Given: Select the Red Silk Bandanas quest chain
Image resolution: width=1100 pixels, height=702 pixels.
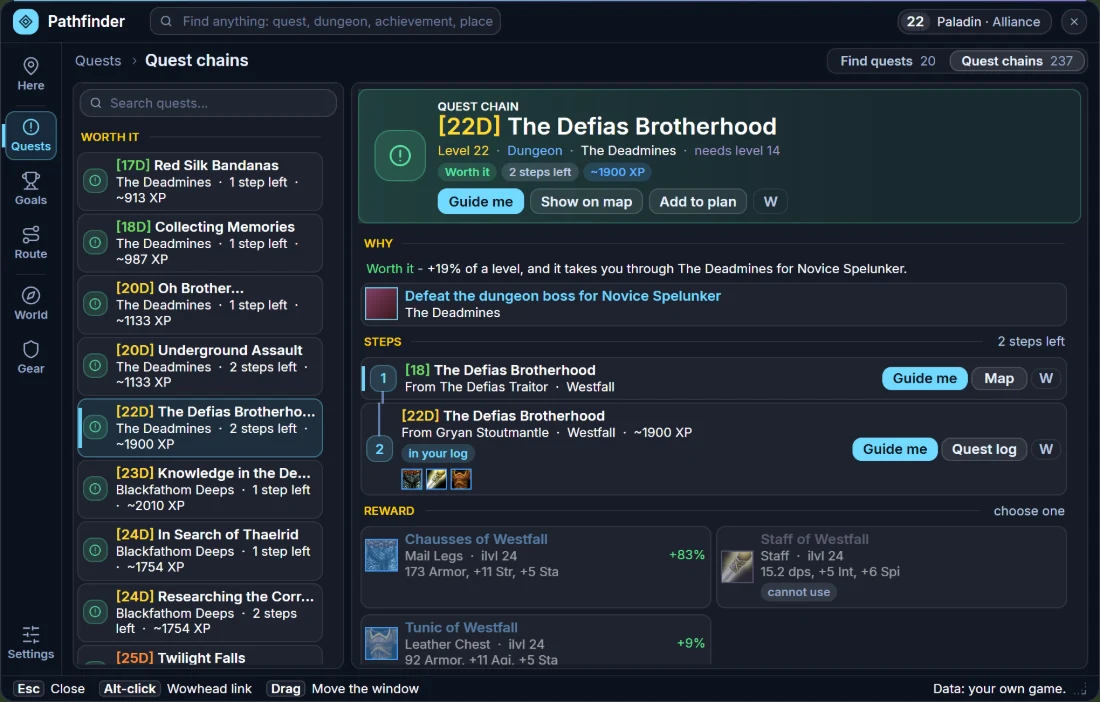Looking at the screenshot, I should click(200, 181).
